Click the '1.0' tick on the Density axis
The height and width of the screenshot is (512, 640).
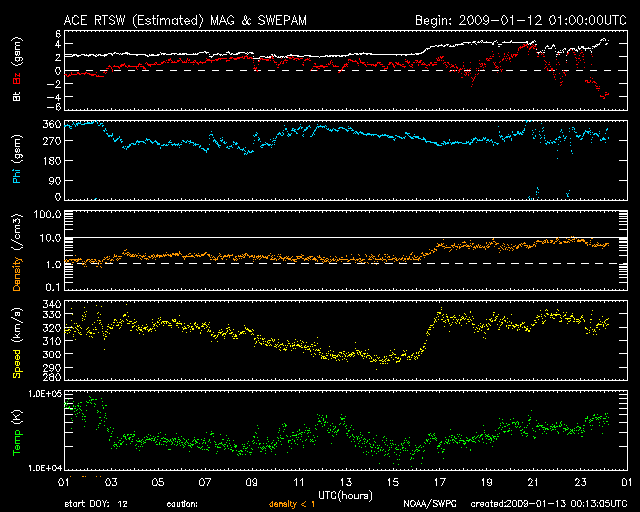[x=53, y=264]
